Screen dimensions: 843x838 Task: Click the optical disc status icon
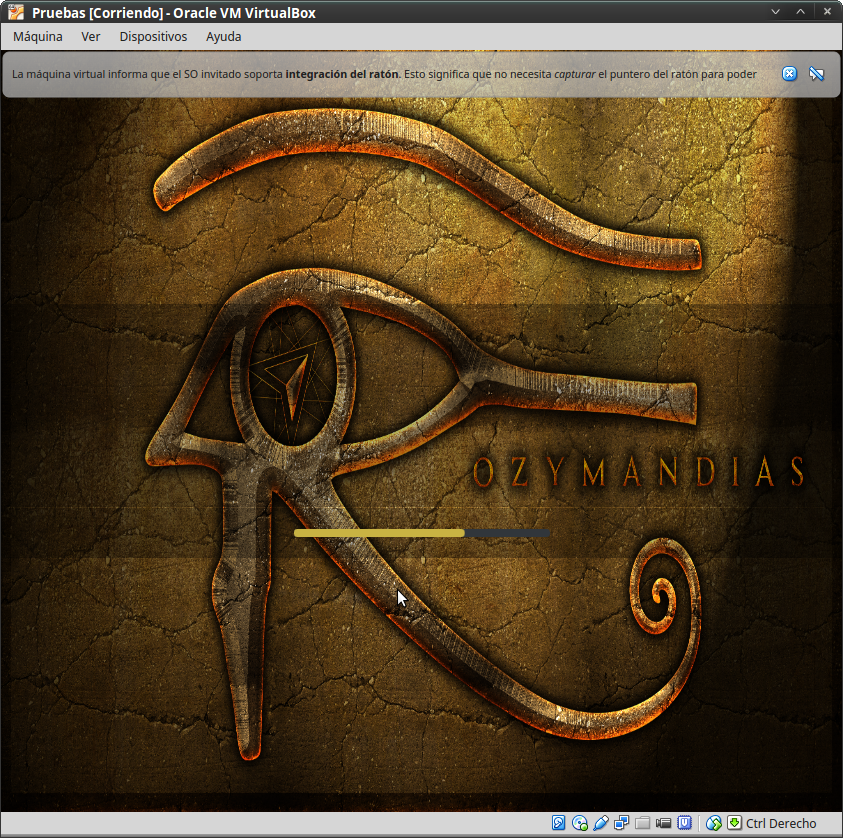pyautogui.click(x=580, y=823)
